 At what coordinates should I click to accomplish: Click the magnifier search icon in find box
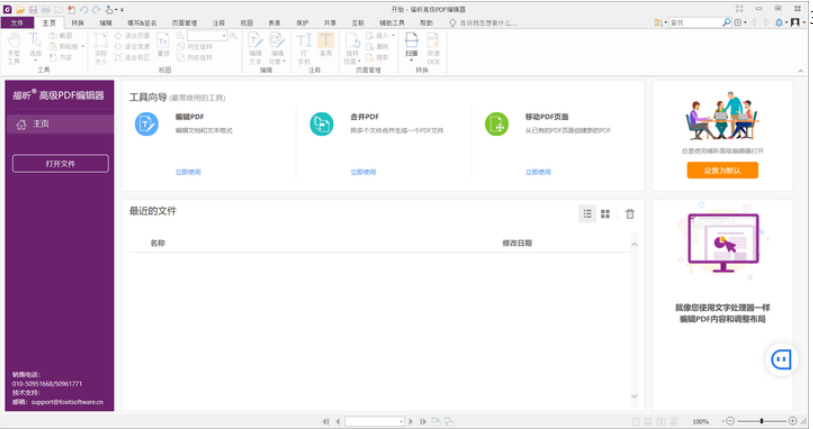pyautogui.click(x=726, y=23)
